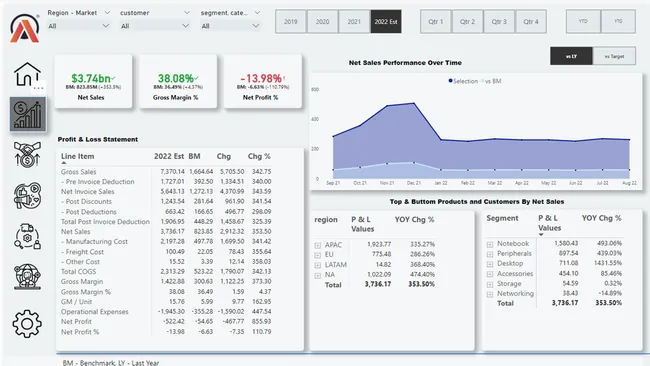
Task: Open the Finance view chart icon
Action: click(x=28, y=114)
